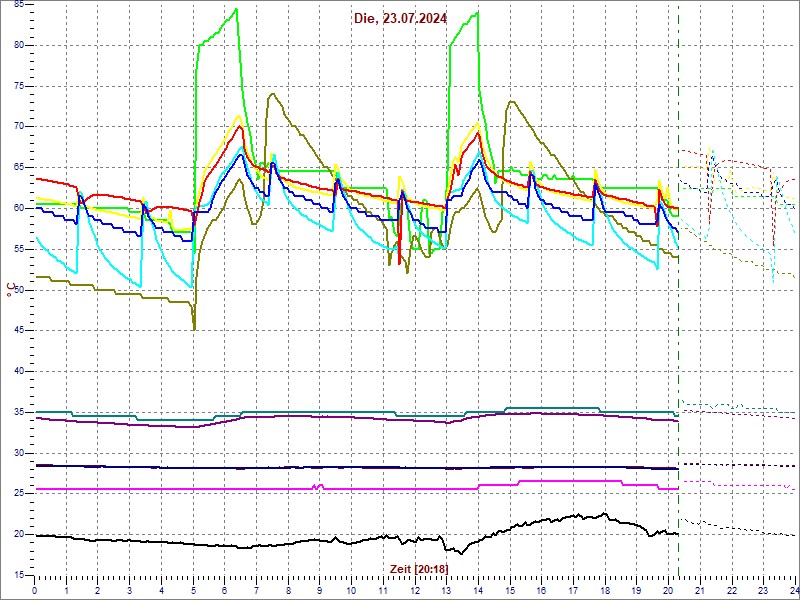Click the hour 1 label on the time axis
The image size is (800, 600).
[66, 590]
